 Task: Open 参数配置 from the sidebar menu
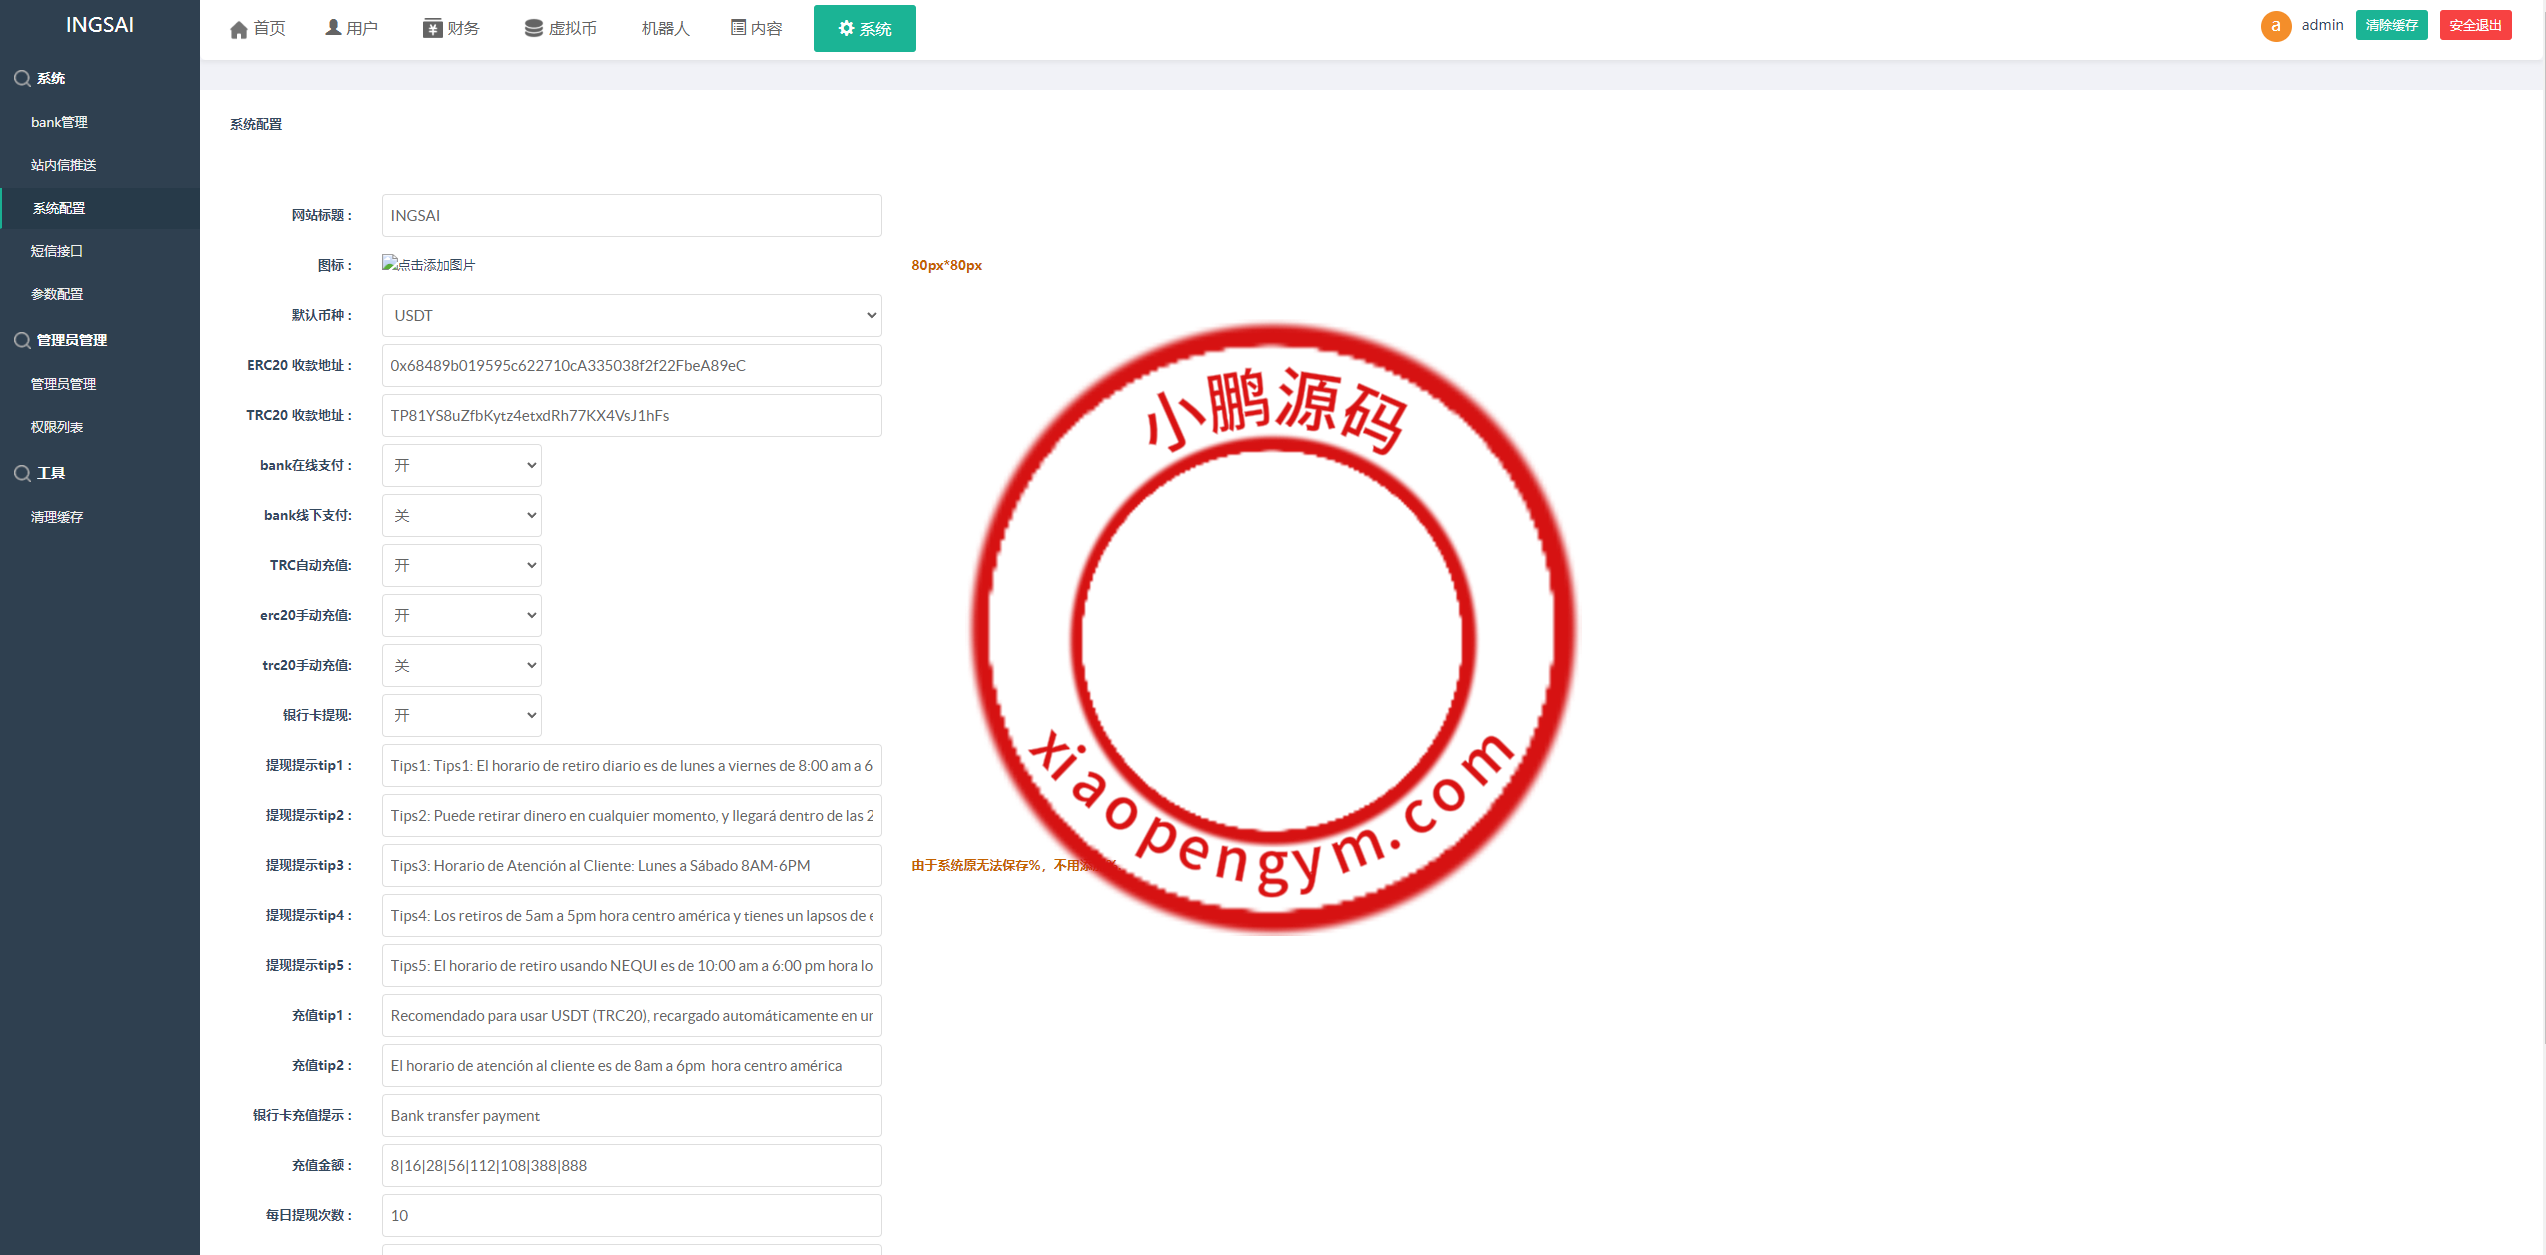coord(57,294)
